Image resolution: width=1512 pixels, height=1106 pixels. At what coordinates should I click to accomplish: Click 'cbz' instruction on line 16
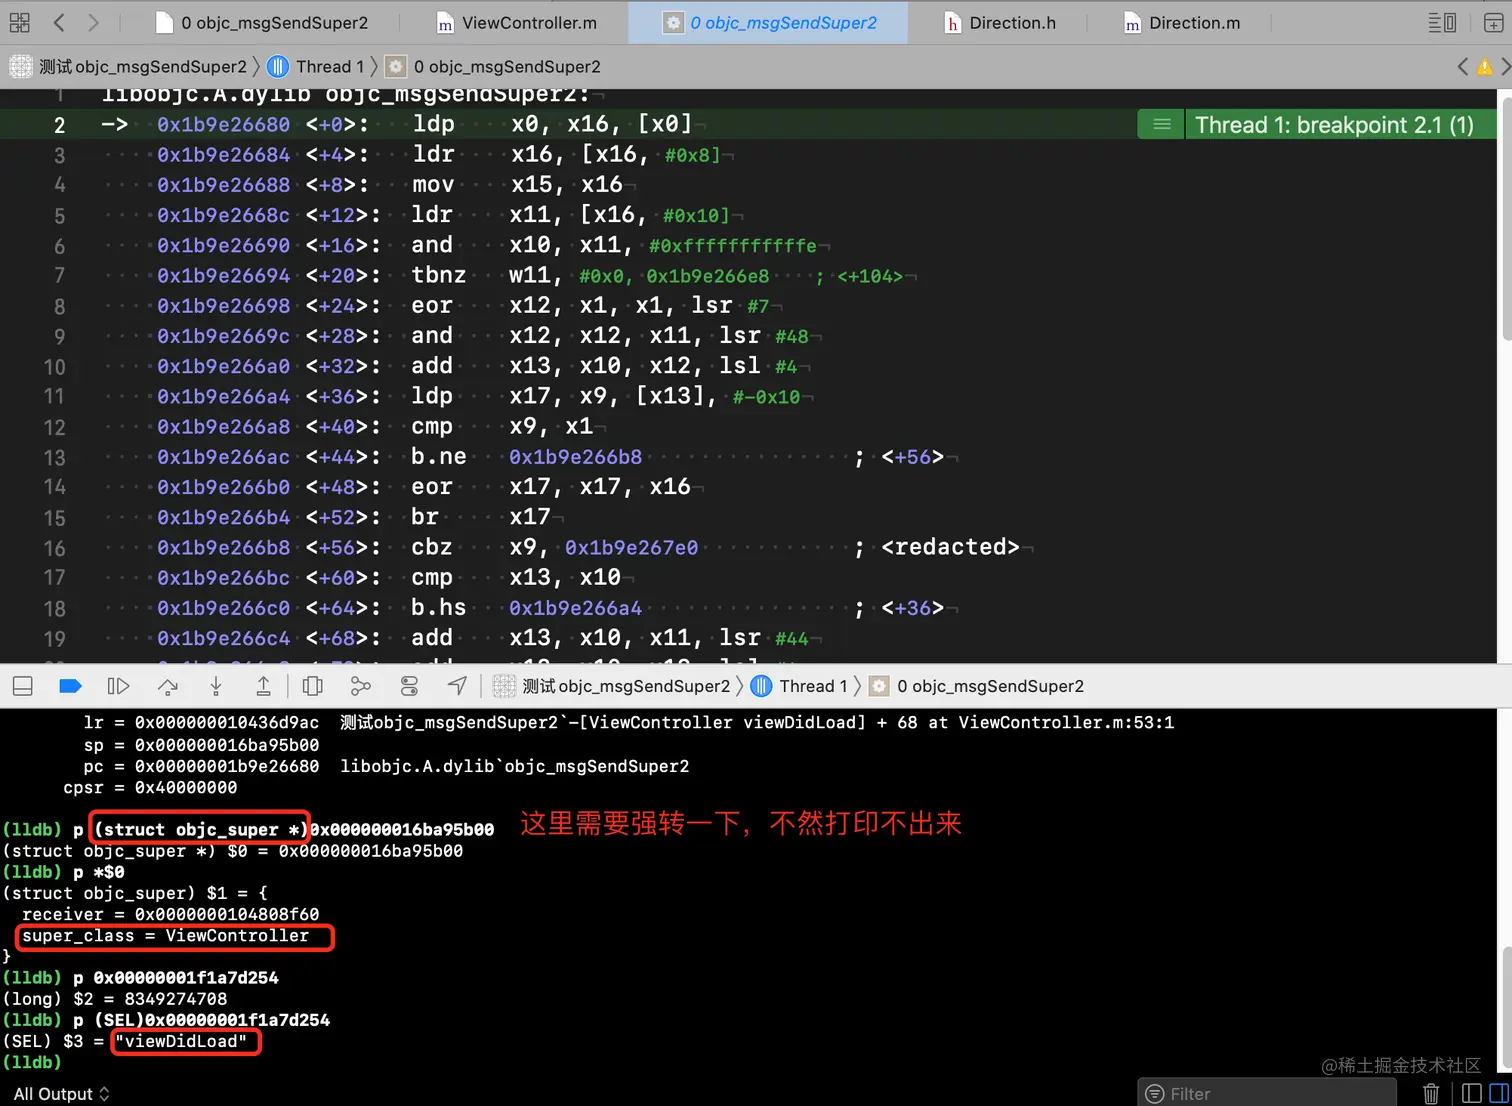click(432, 547)
